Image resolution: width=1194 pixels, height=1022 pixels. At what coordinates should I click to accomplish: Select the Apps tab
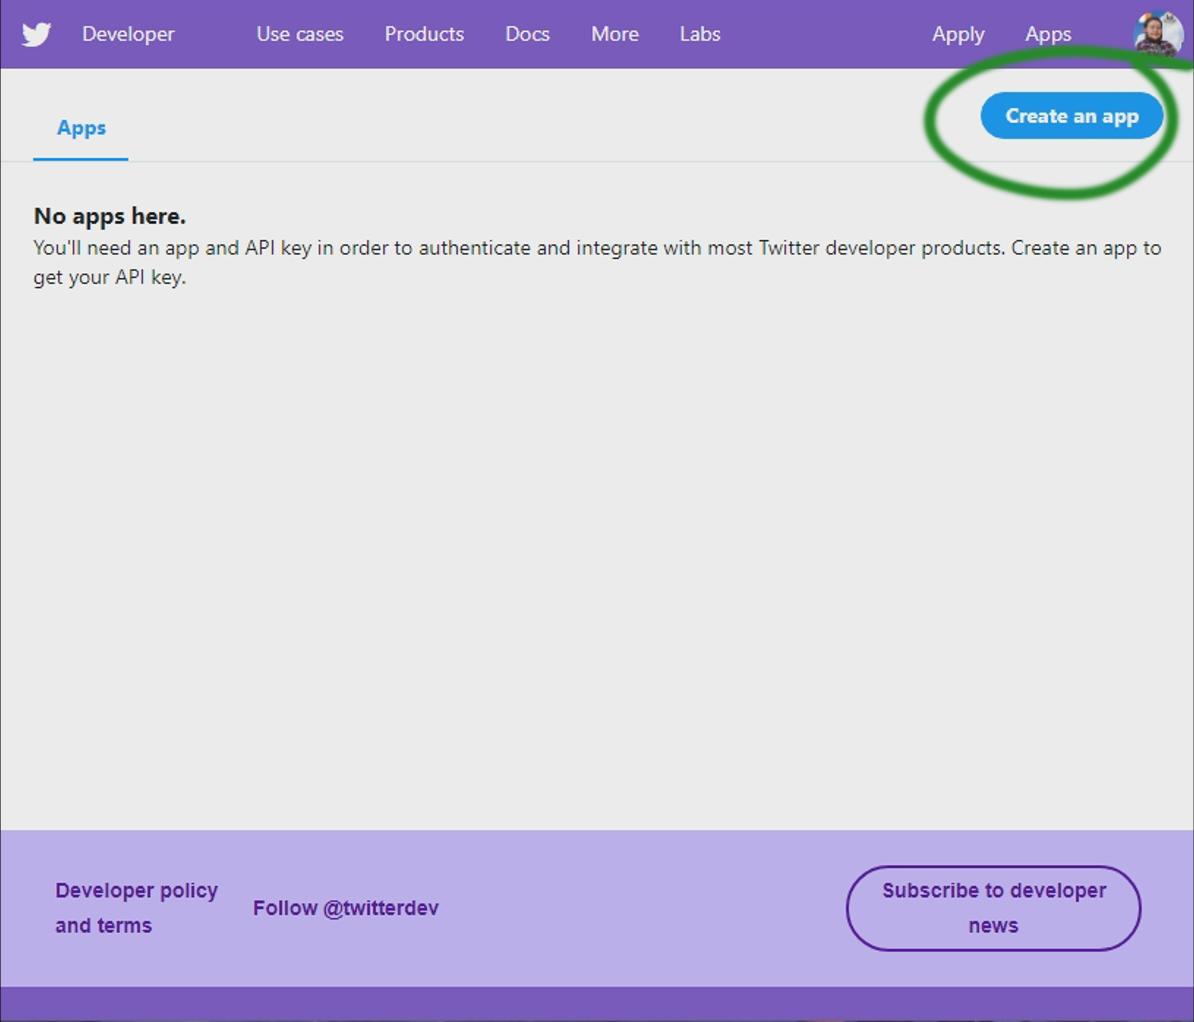81,127
